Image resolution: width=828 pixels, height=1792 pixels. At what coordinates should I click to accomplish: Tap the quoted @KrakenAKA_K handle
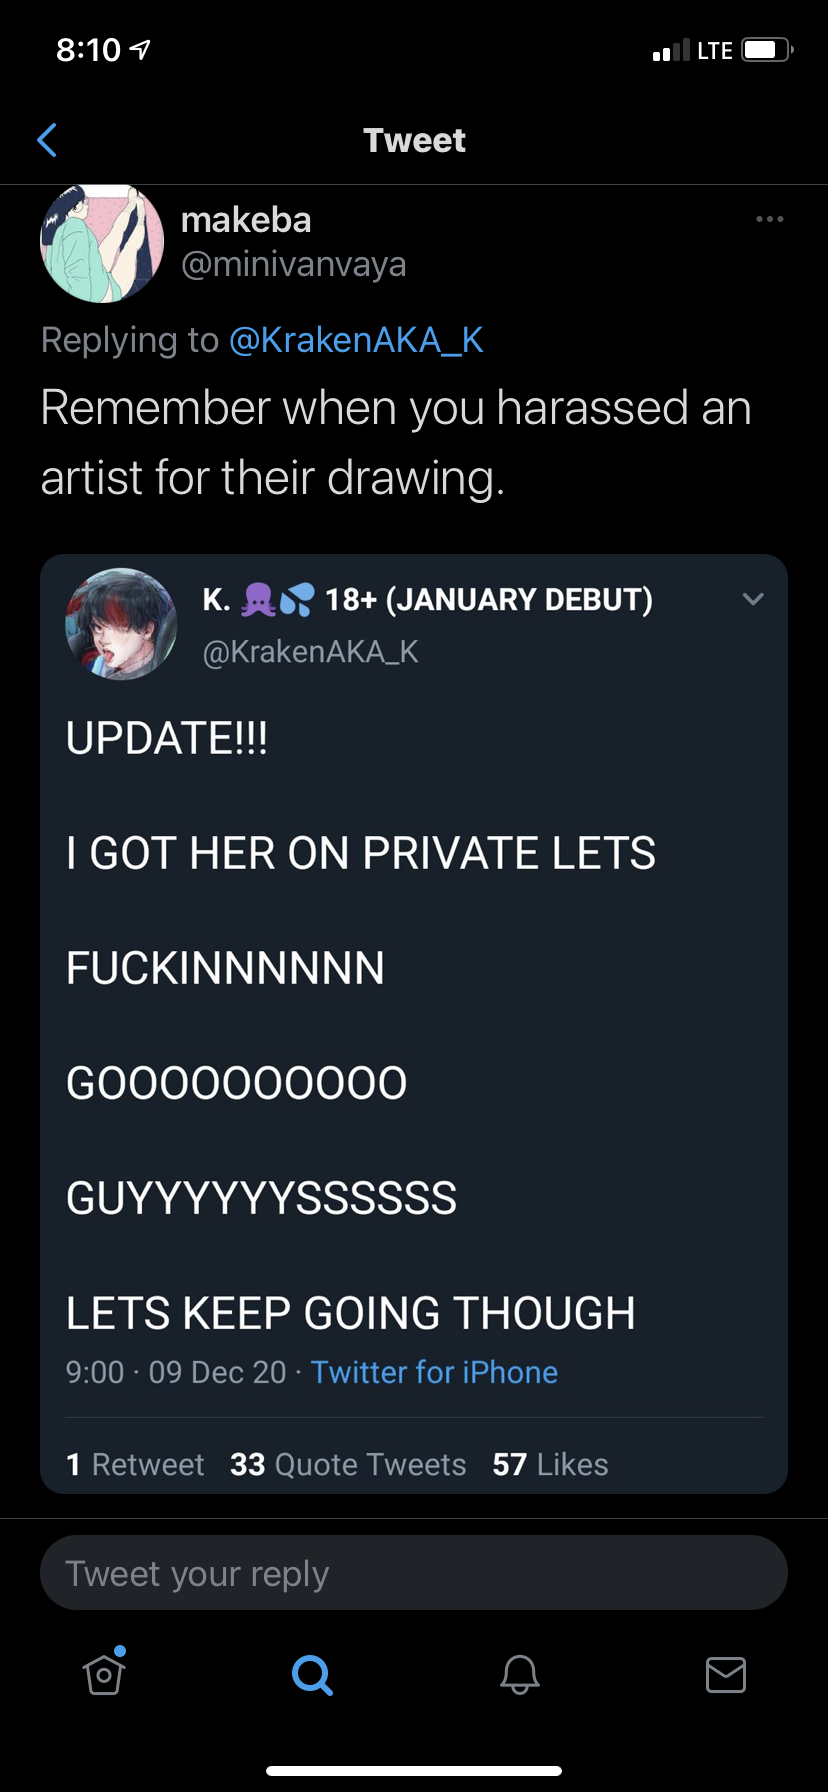[x=310, y=652]
